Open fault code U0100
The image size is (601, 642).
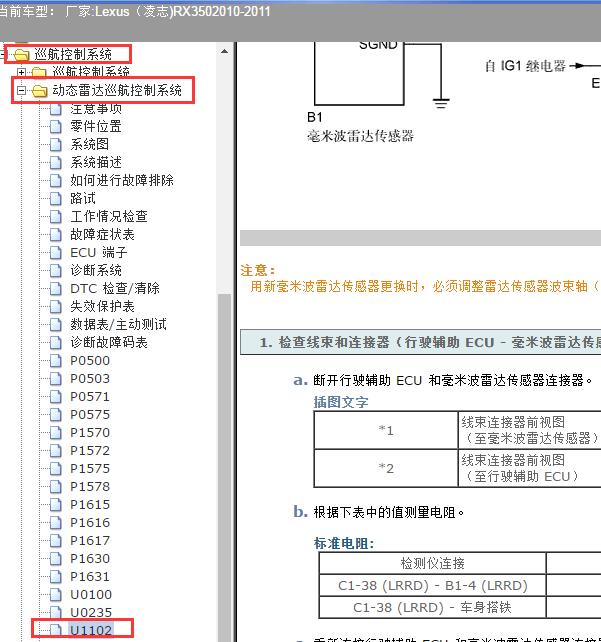[x=91, y=595]
